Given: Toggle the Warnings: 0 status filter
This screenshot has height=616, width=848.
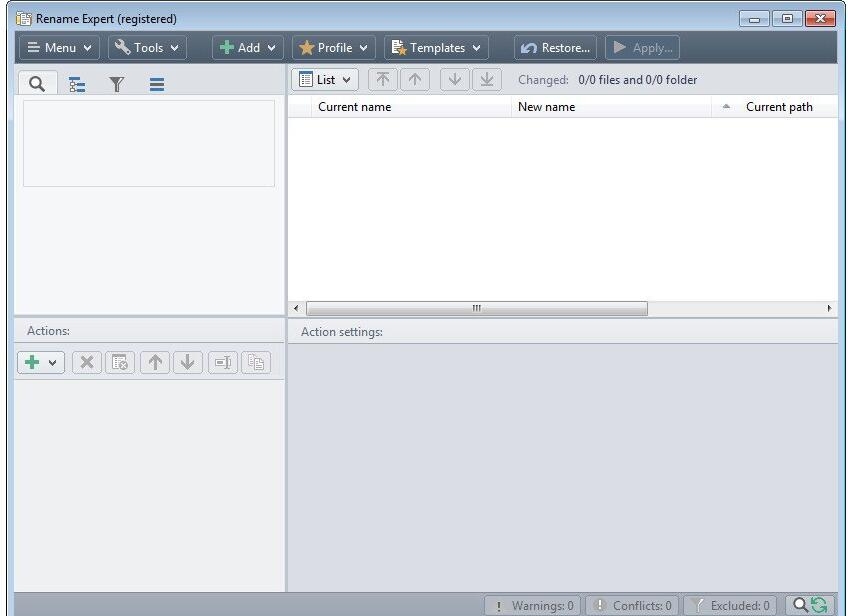Looking at the screenshot, I should [x=533, y=605].
